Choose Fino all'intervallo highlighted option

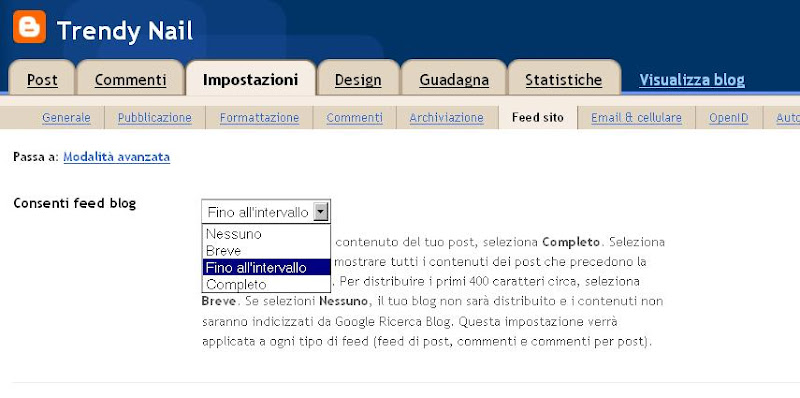click(266, 267)
